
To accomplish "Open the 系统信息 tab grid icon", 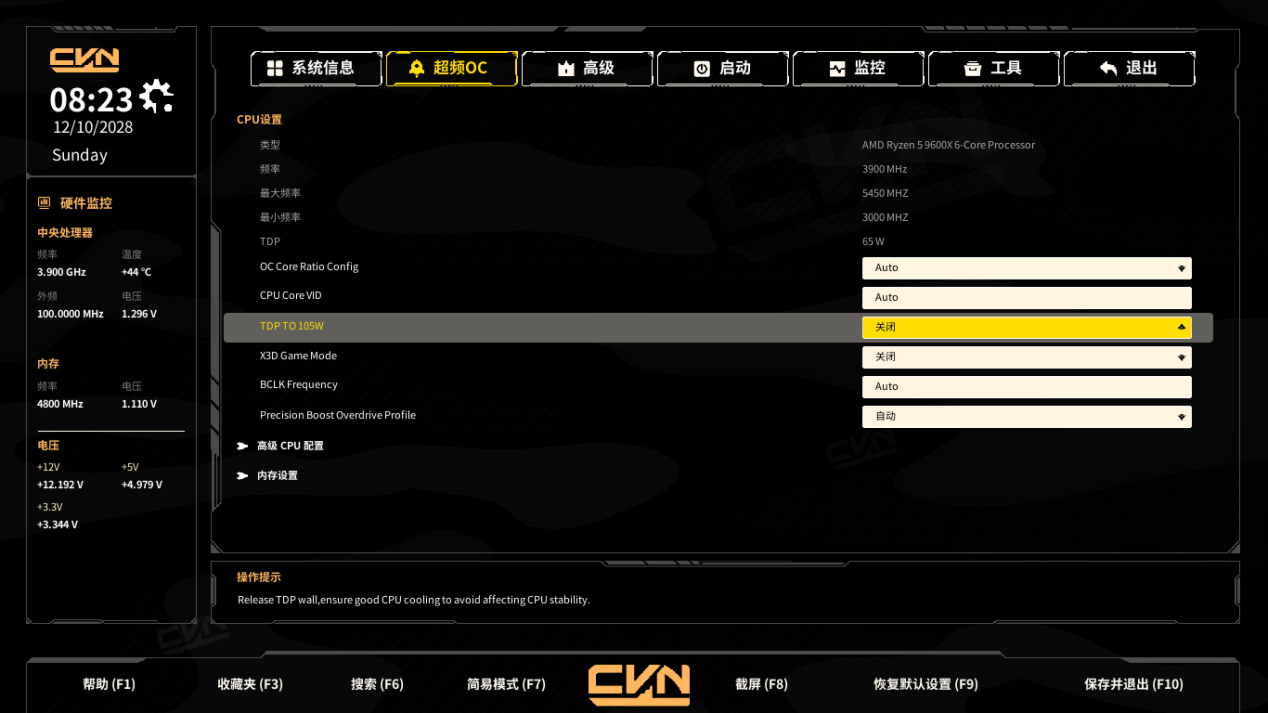I will click(x=274, y=68).
